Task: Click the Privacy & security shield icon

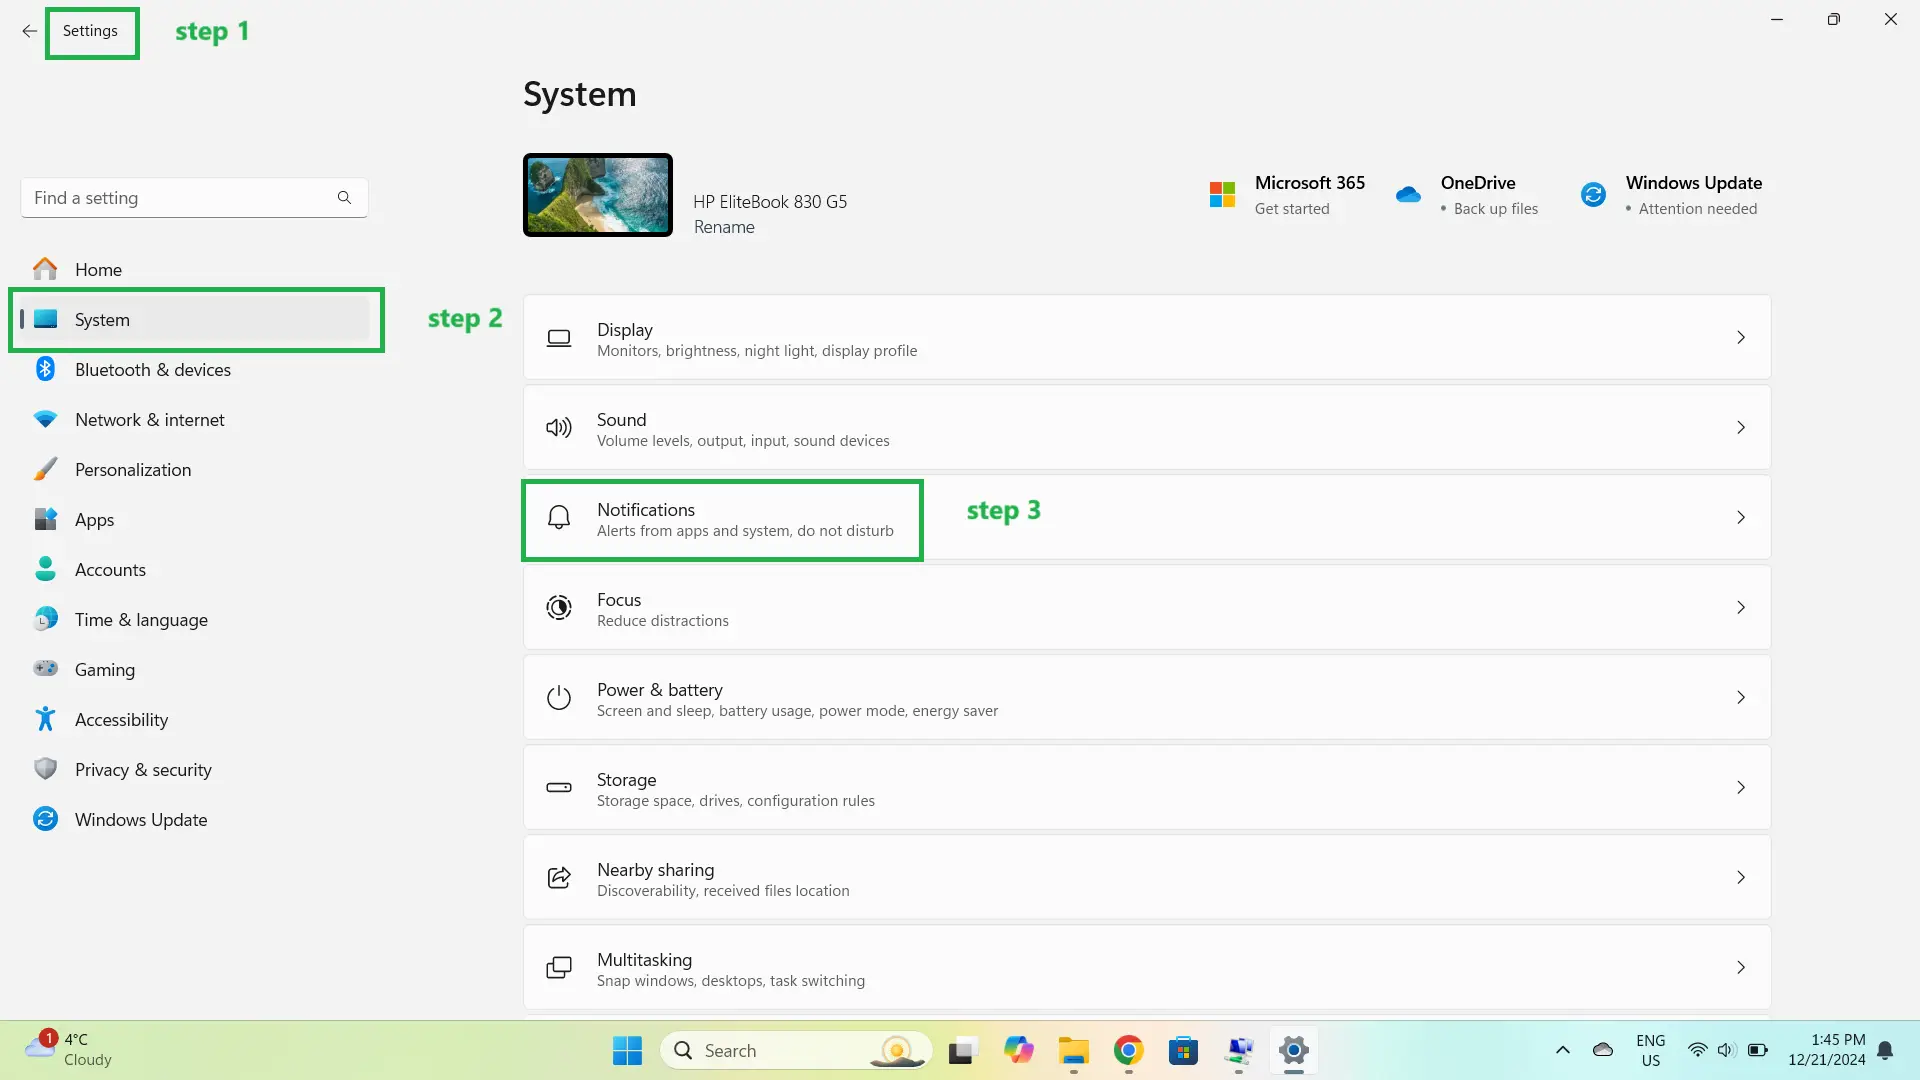Action: click(45, 769)
